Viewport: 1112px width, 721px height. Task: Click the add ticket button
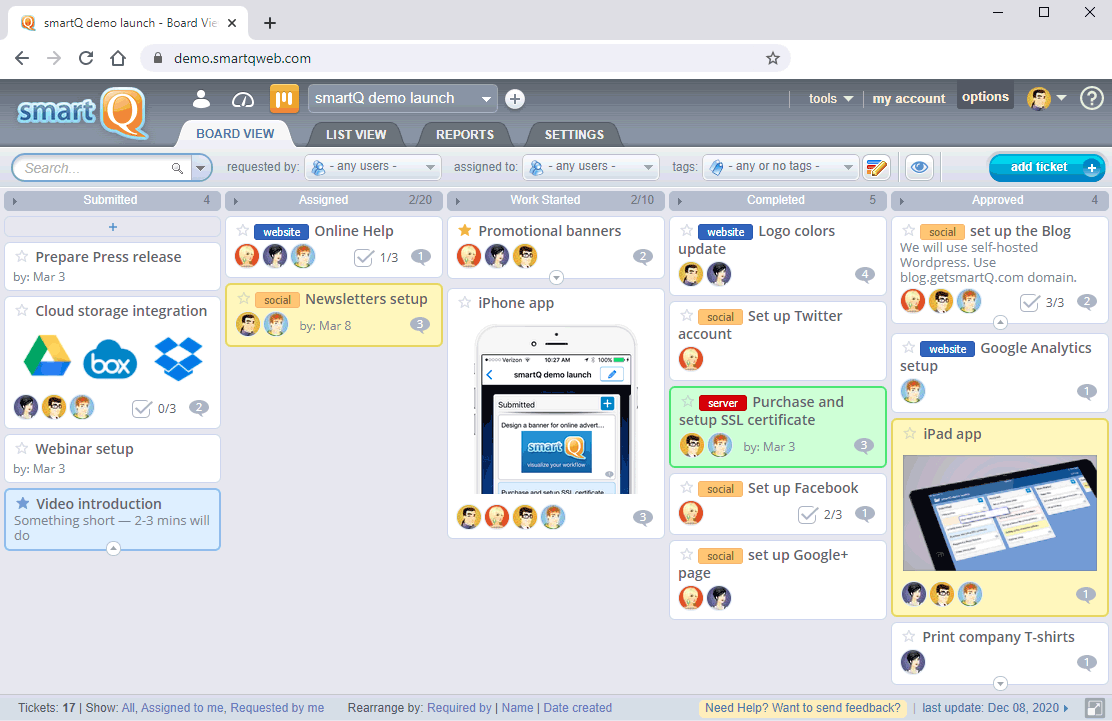pos(1045,167)
